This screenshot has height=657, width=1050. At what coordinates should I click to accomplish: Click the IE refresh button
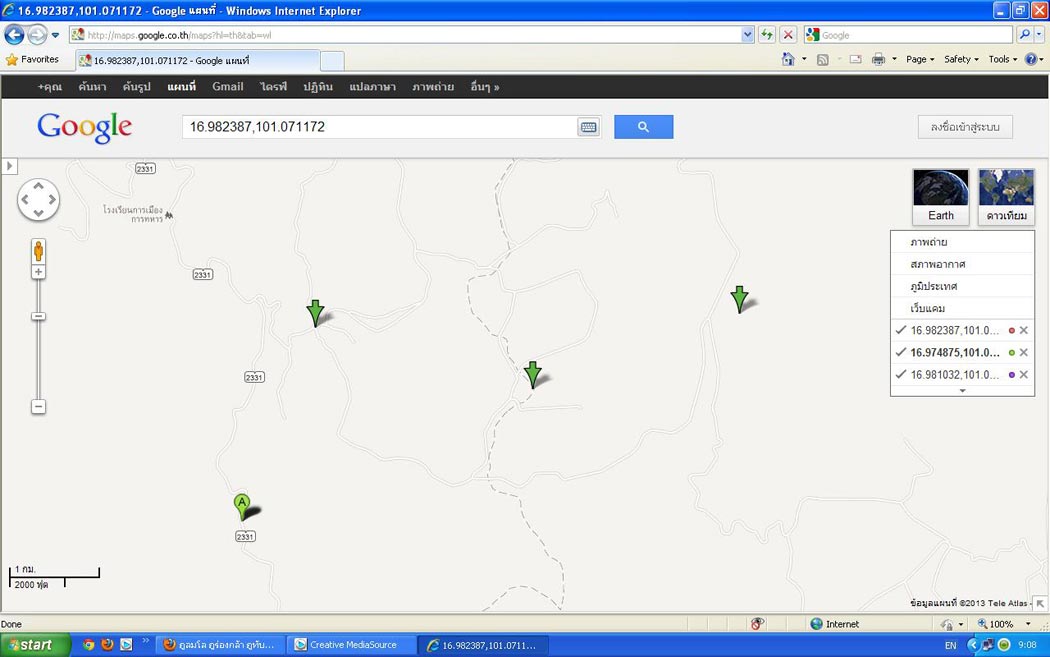767,35
